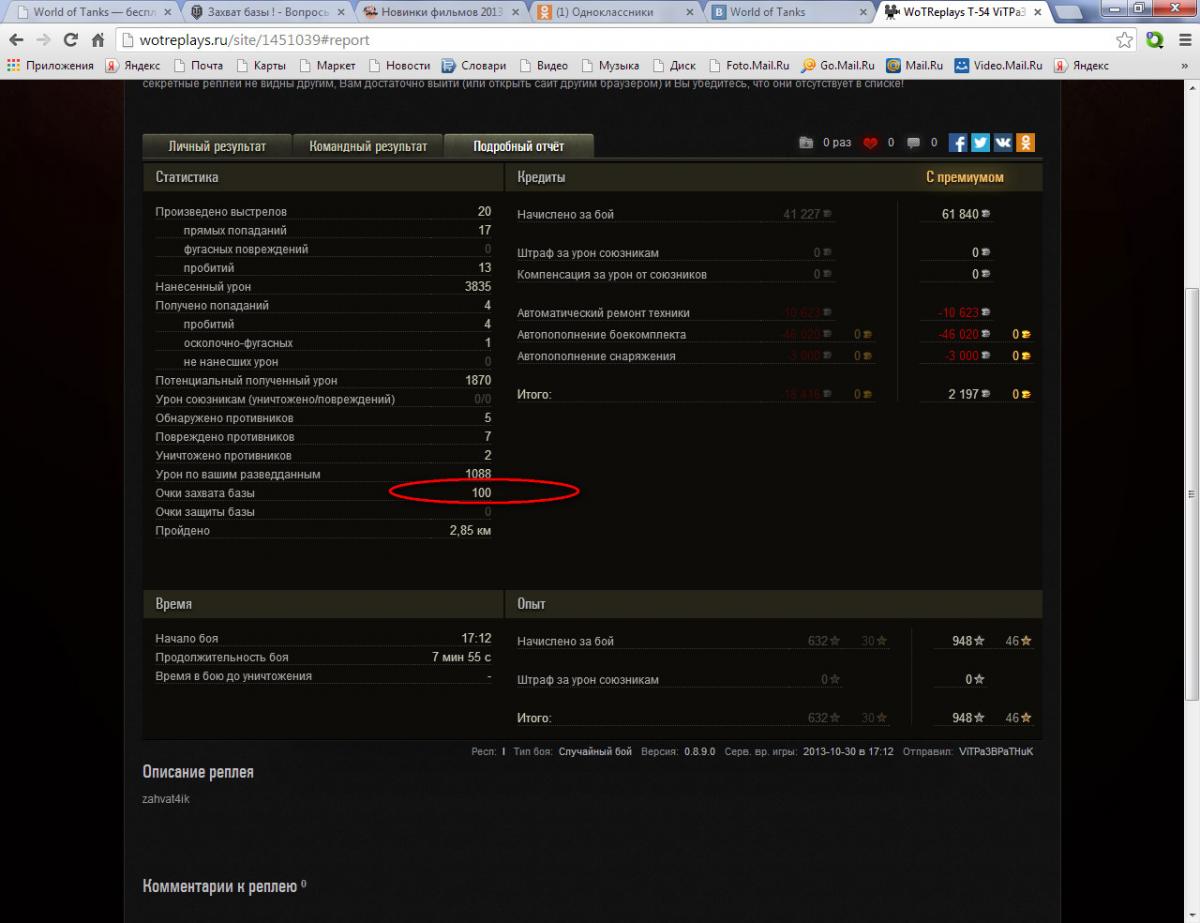Share replay on VK
This screenshot has height=923, width=1200.
(x=1003, y=143)
